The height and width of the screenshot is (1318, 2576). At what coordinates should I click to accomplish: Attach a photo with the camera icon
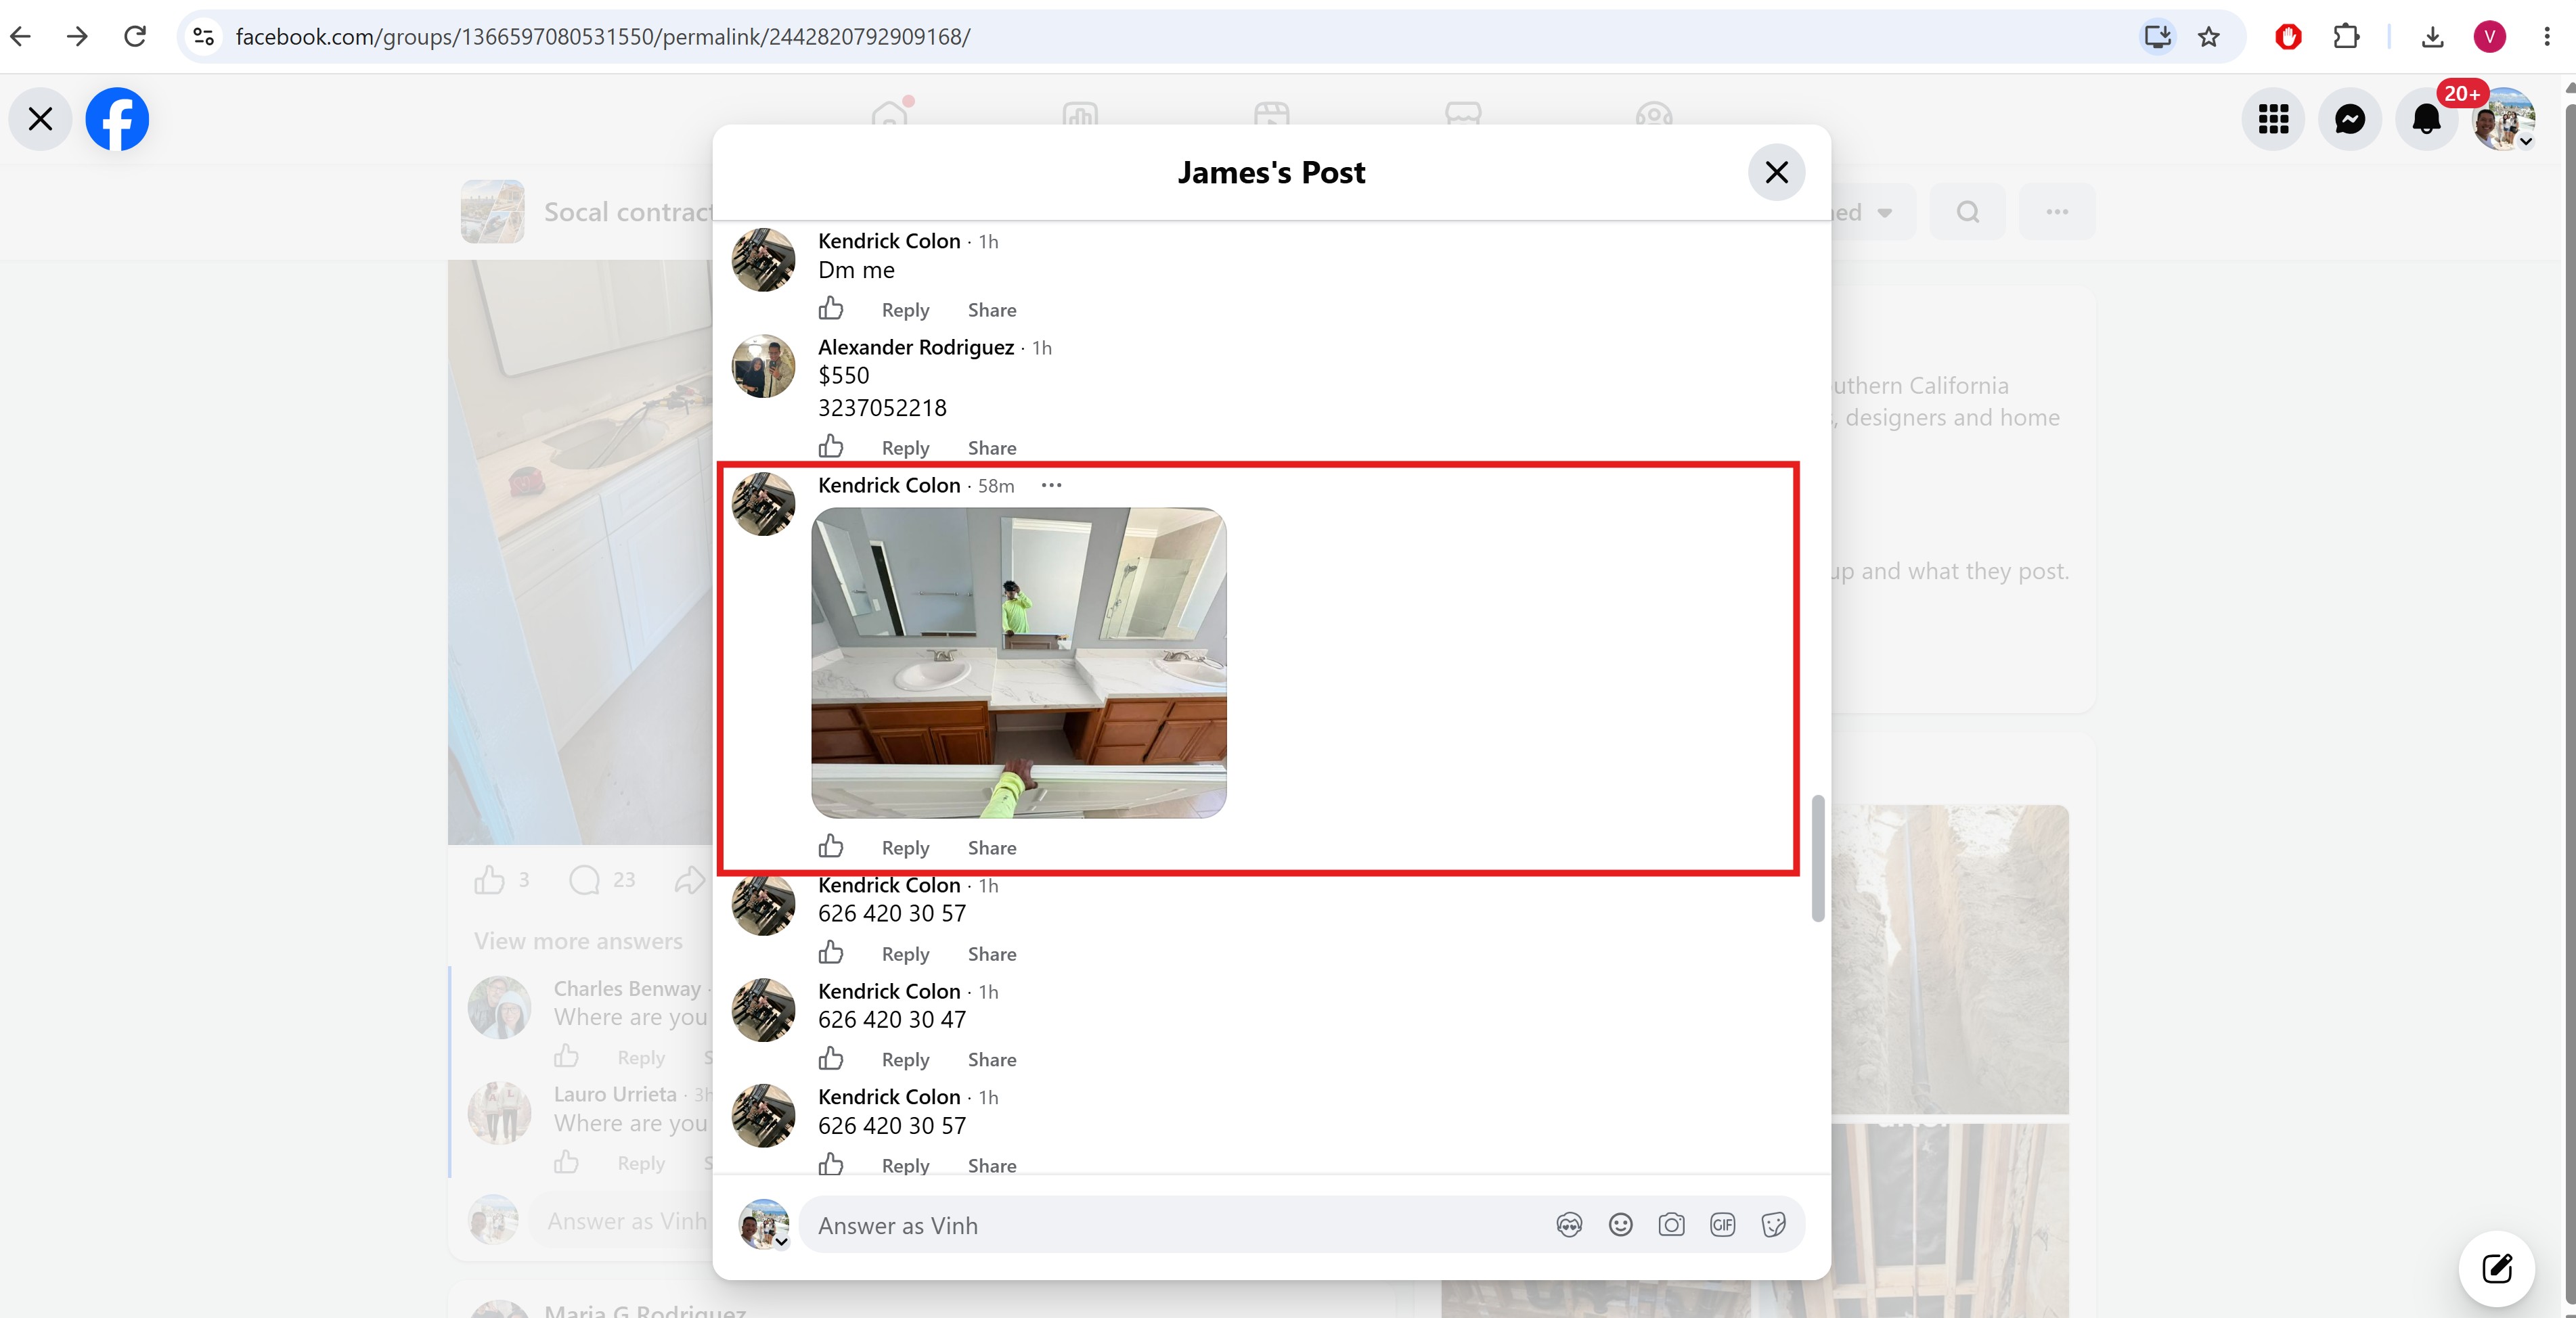(x=1671, y=1225)
